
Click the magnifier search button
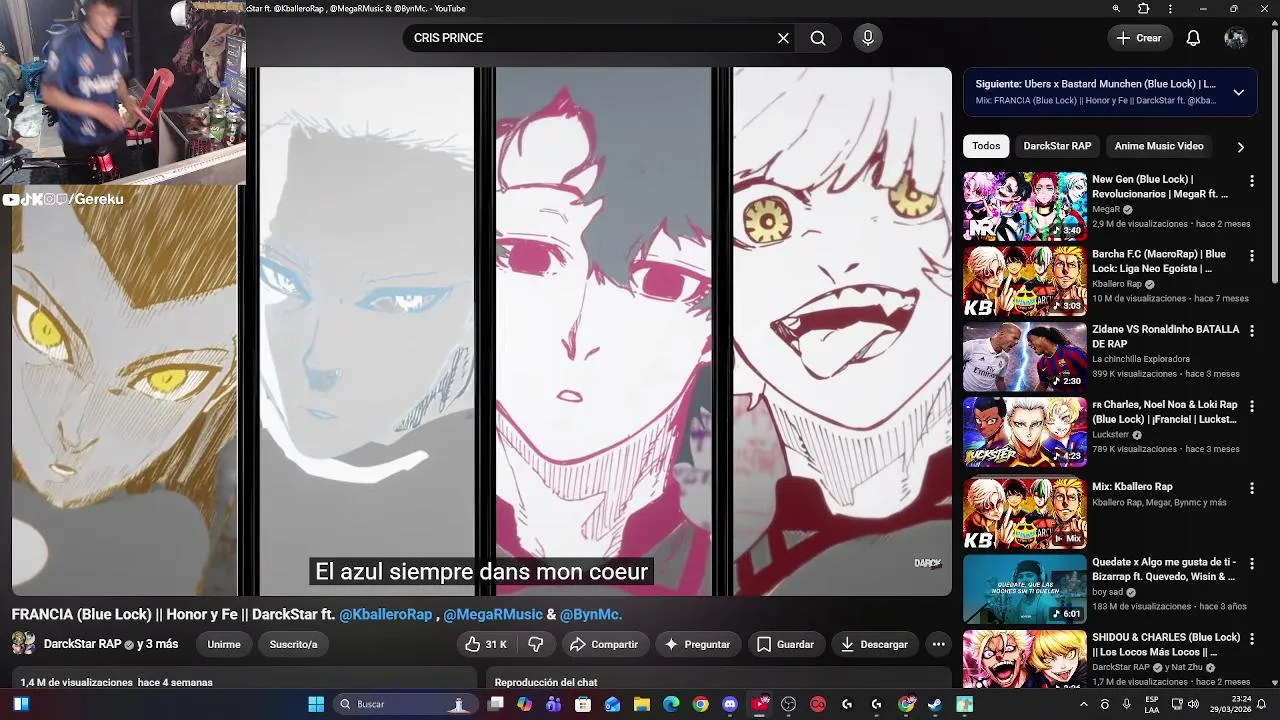tap(818, 38)
